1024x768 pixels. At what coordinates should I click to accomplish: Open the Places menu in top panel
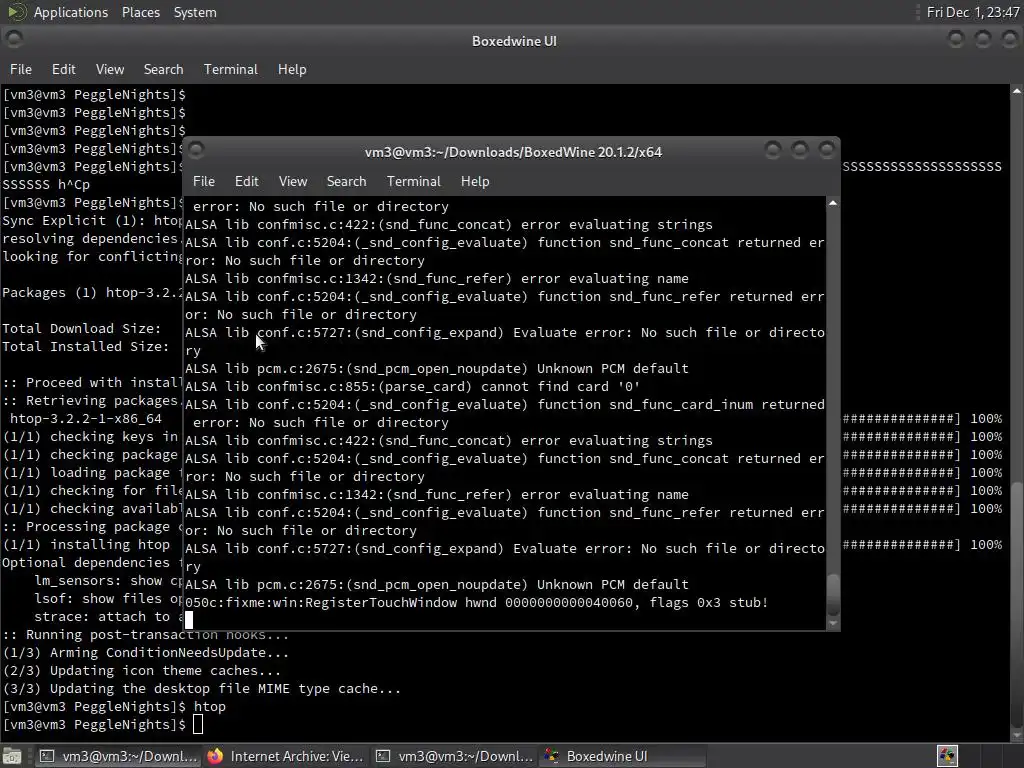tap(140, 12)
